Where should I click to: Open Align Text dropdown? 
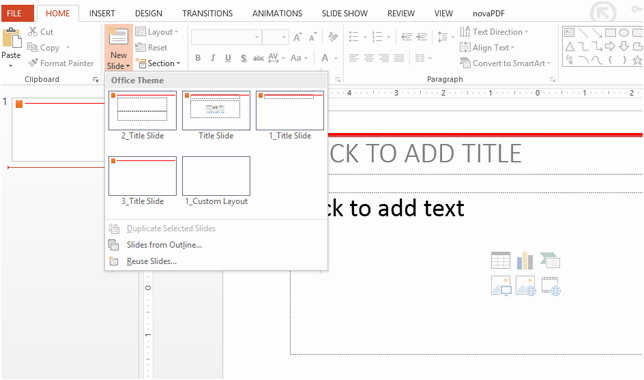click(x=487, y=48)
